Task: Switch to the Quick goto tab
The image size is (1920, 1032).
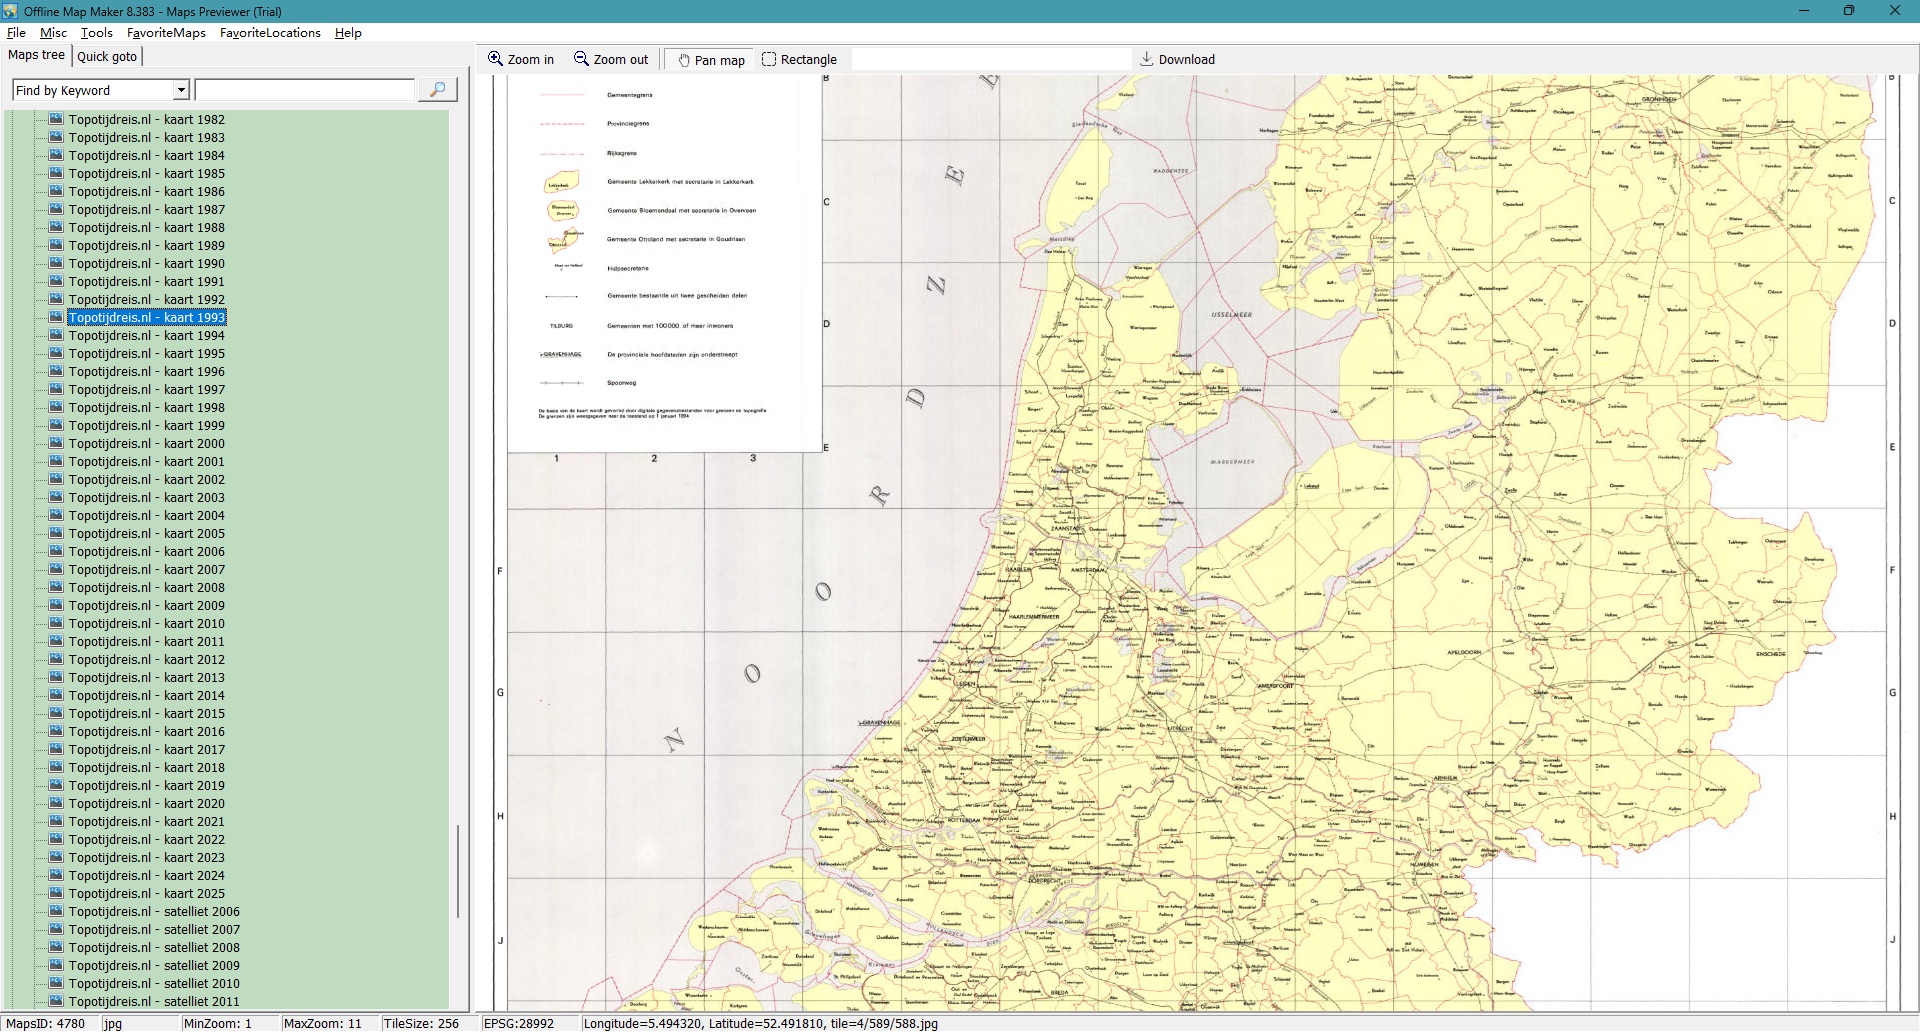Action: point(107,56)
